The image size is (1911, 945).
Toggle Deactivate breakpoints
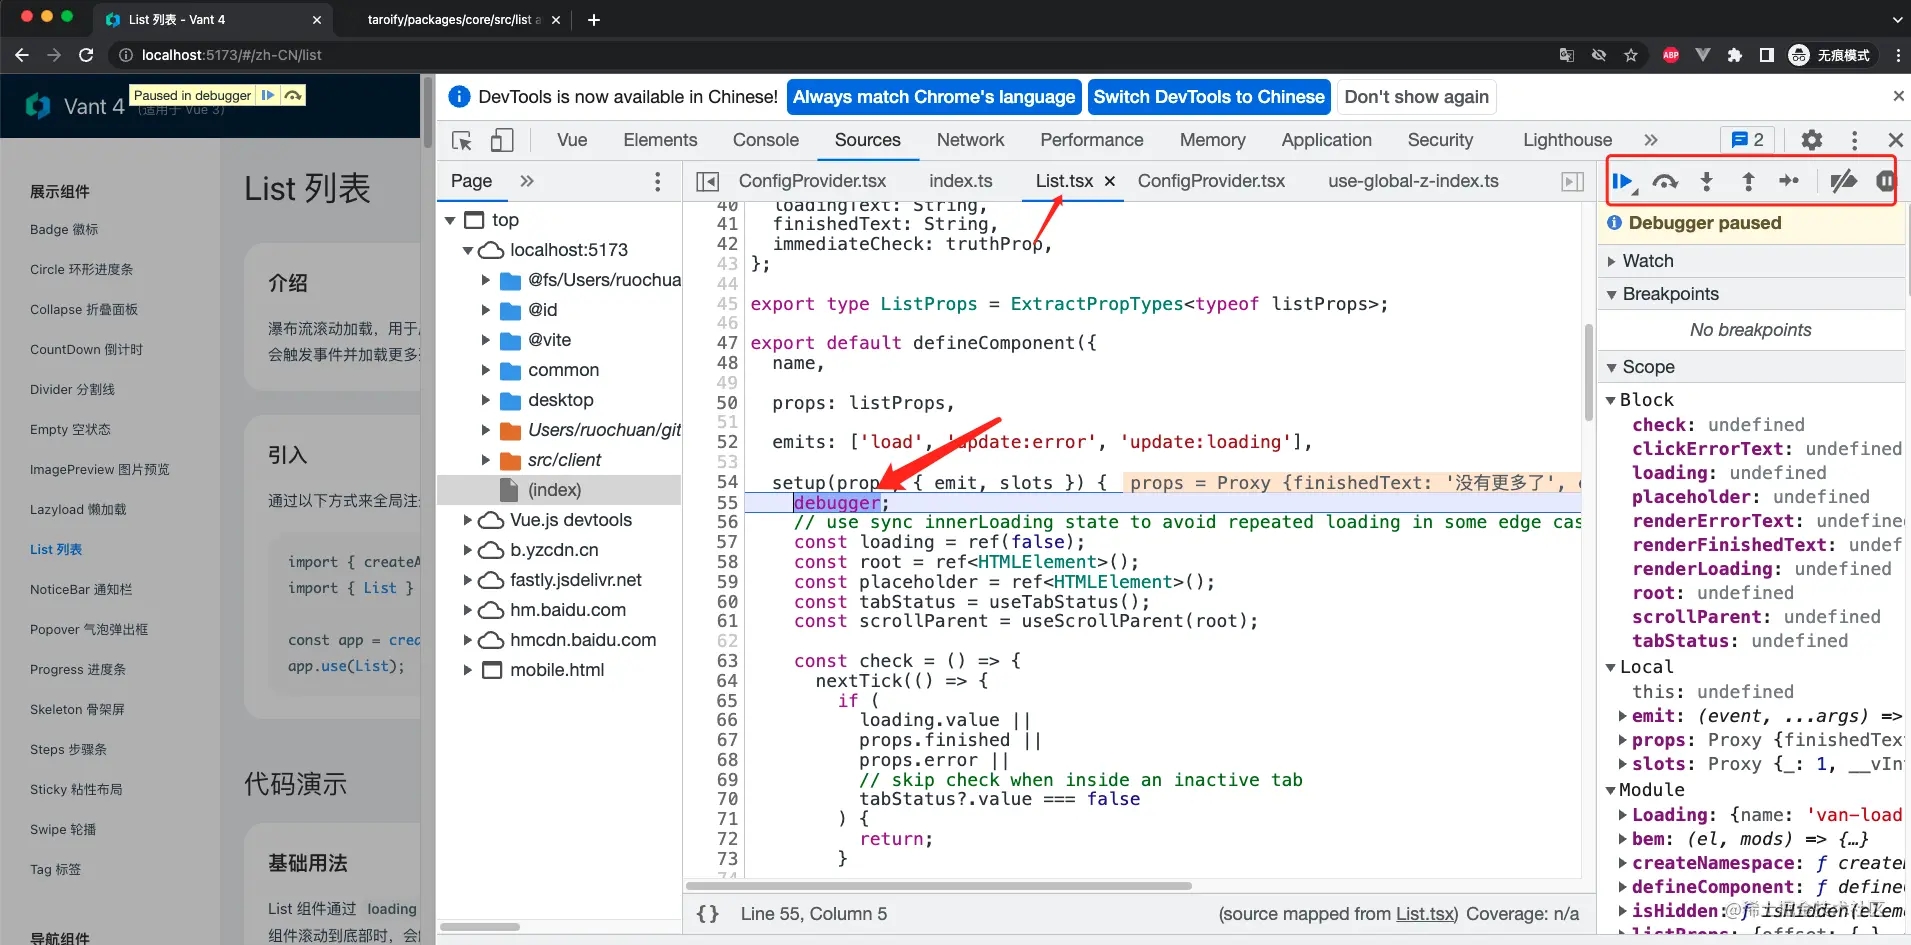[1842, 181]
